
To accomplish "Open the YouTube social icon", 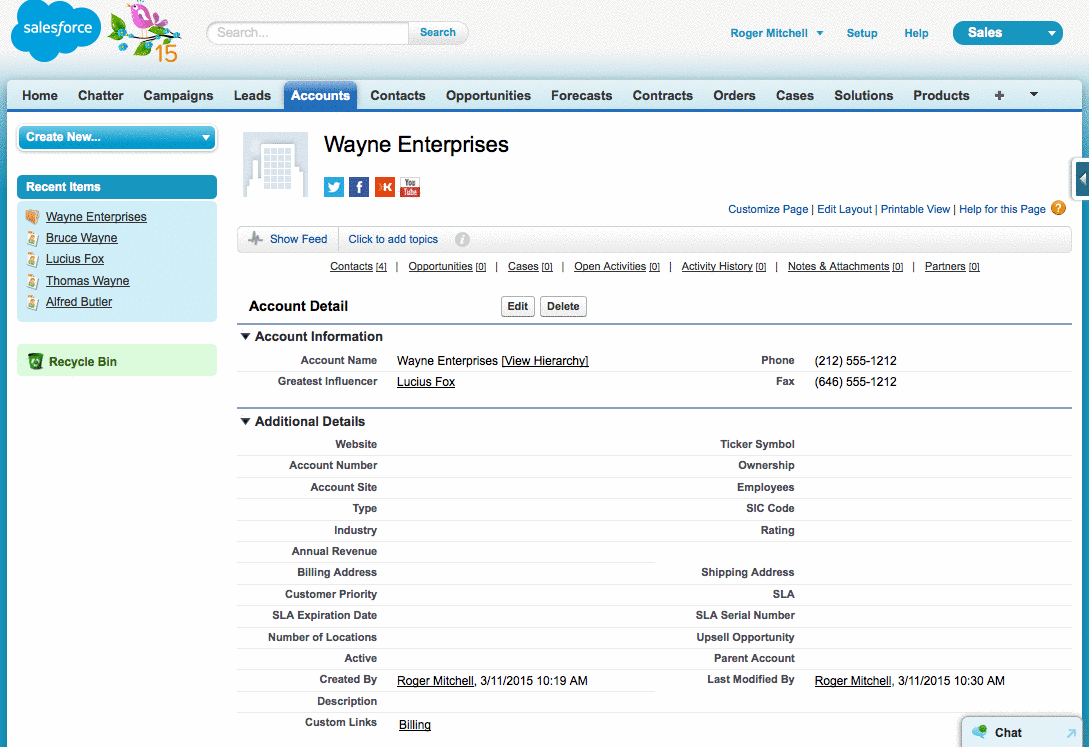I will (x=410, y=187).
